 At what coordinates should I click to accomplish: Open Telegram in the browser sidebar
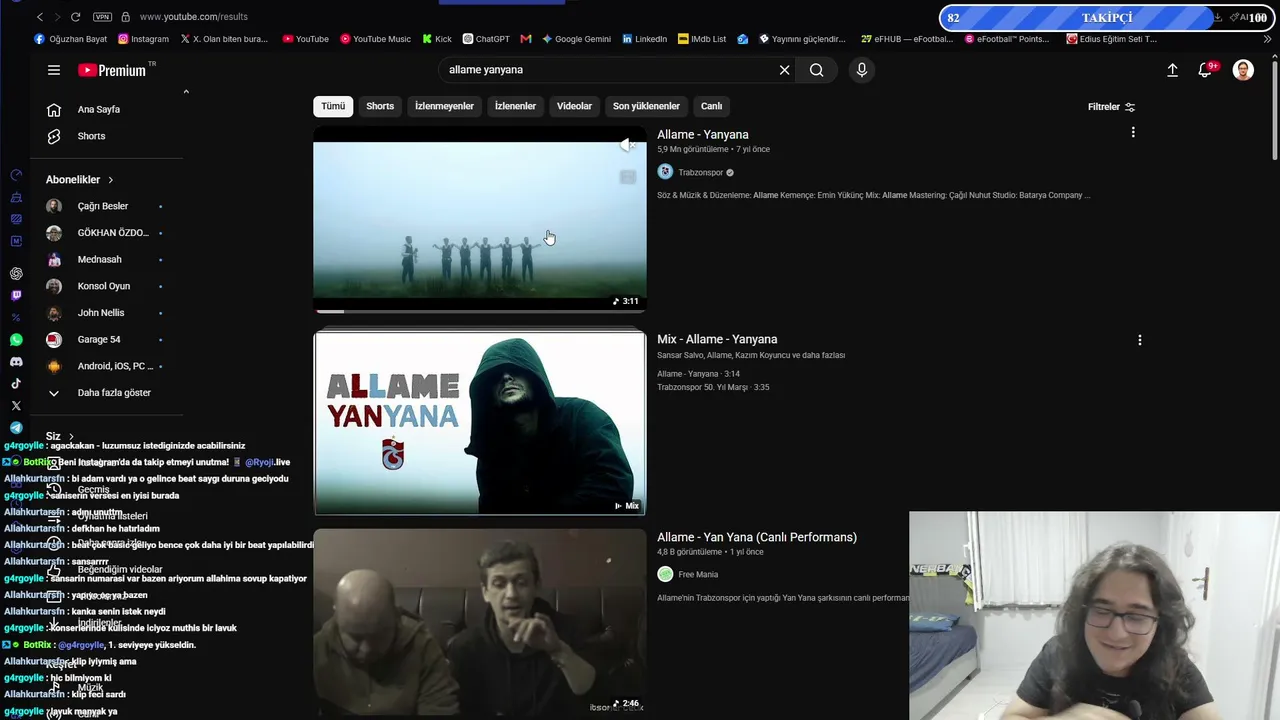pos(16,428)
